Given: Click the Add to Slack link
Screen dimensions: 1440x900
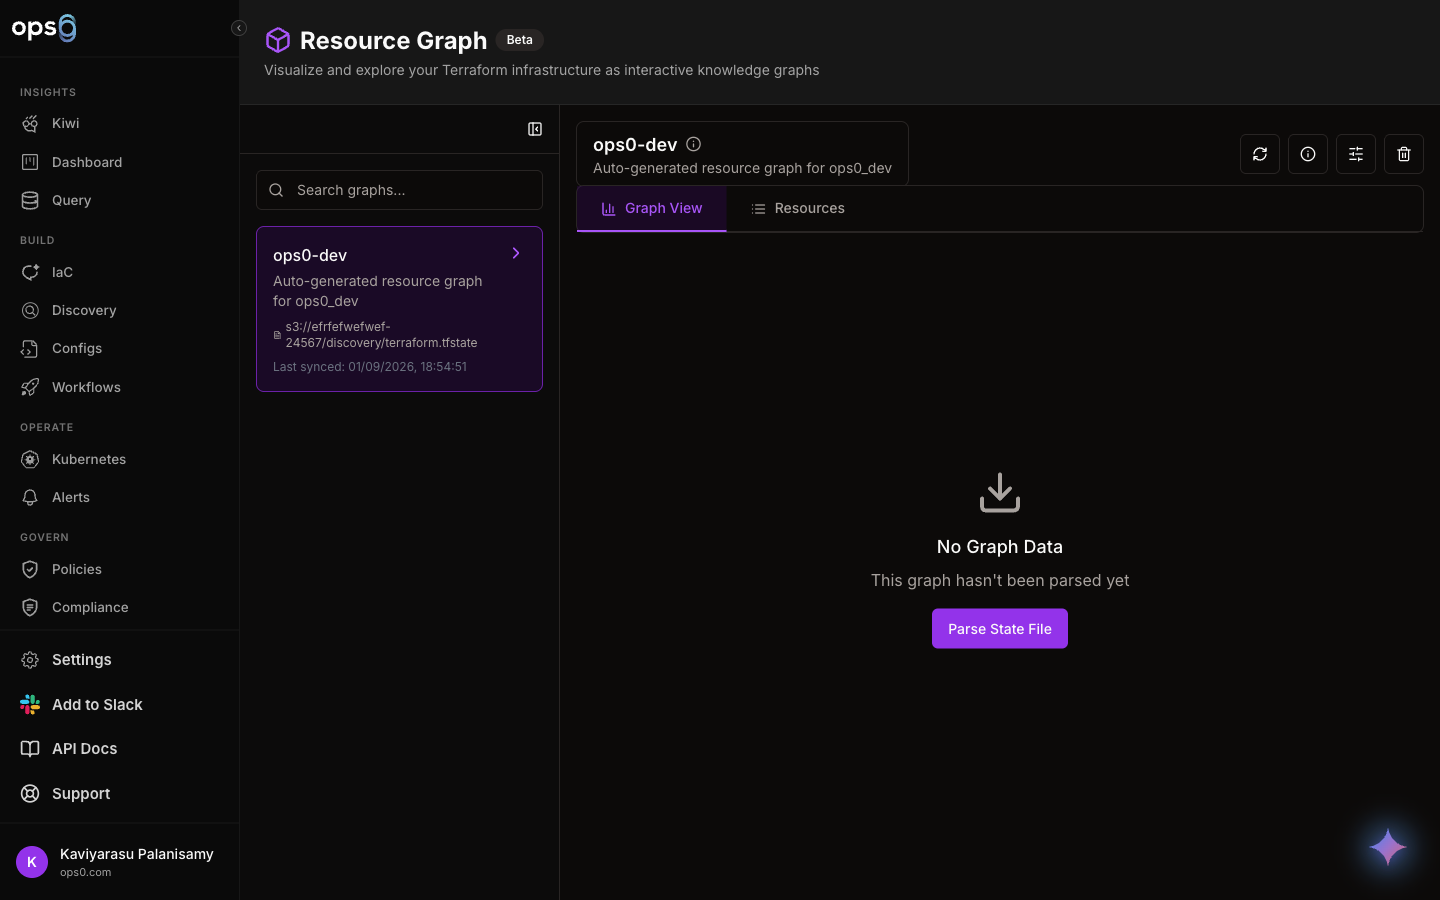Looking at the screenshot, I should (x=119, y=704).
